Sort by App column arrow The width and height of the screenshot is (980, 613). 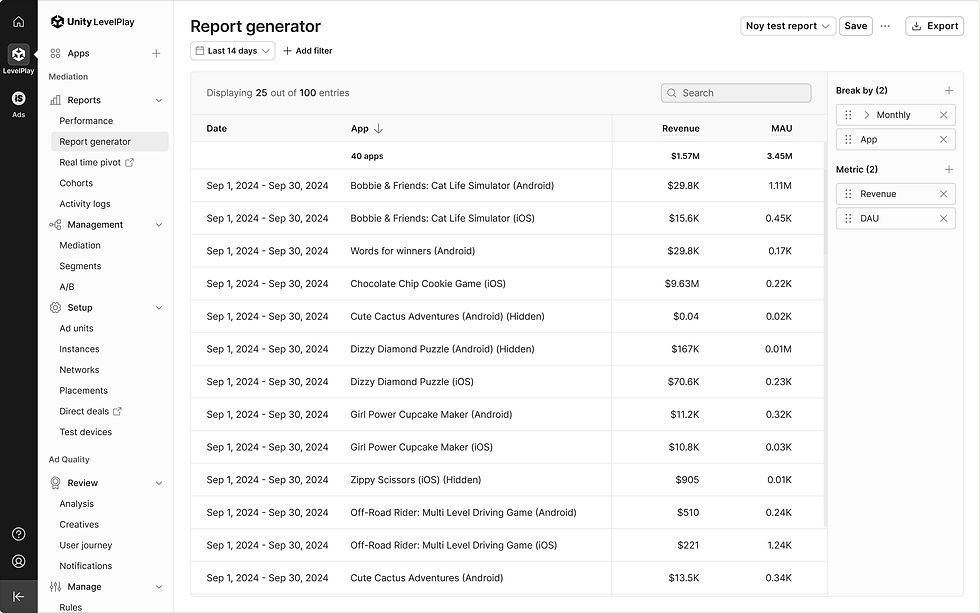378,129
